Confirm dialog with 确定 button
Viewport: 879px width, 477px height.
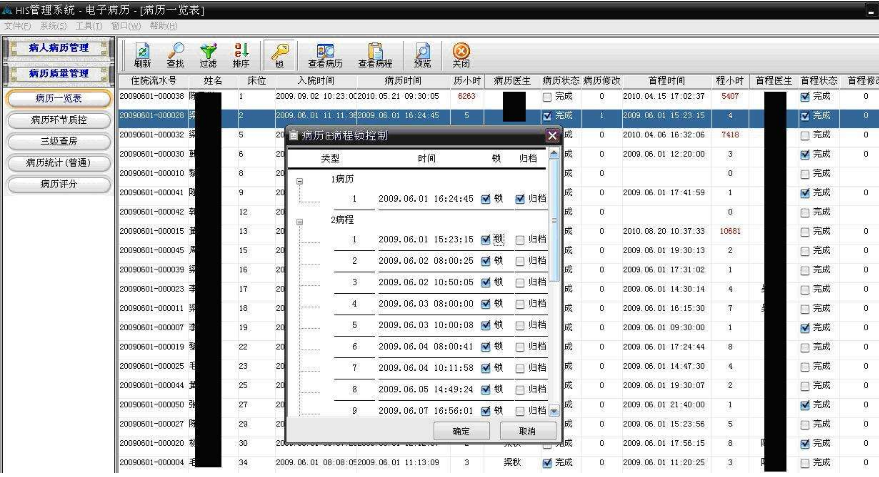(461, 431)
